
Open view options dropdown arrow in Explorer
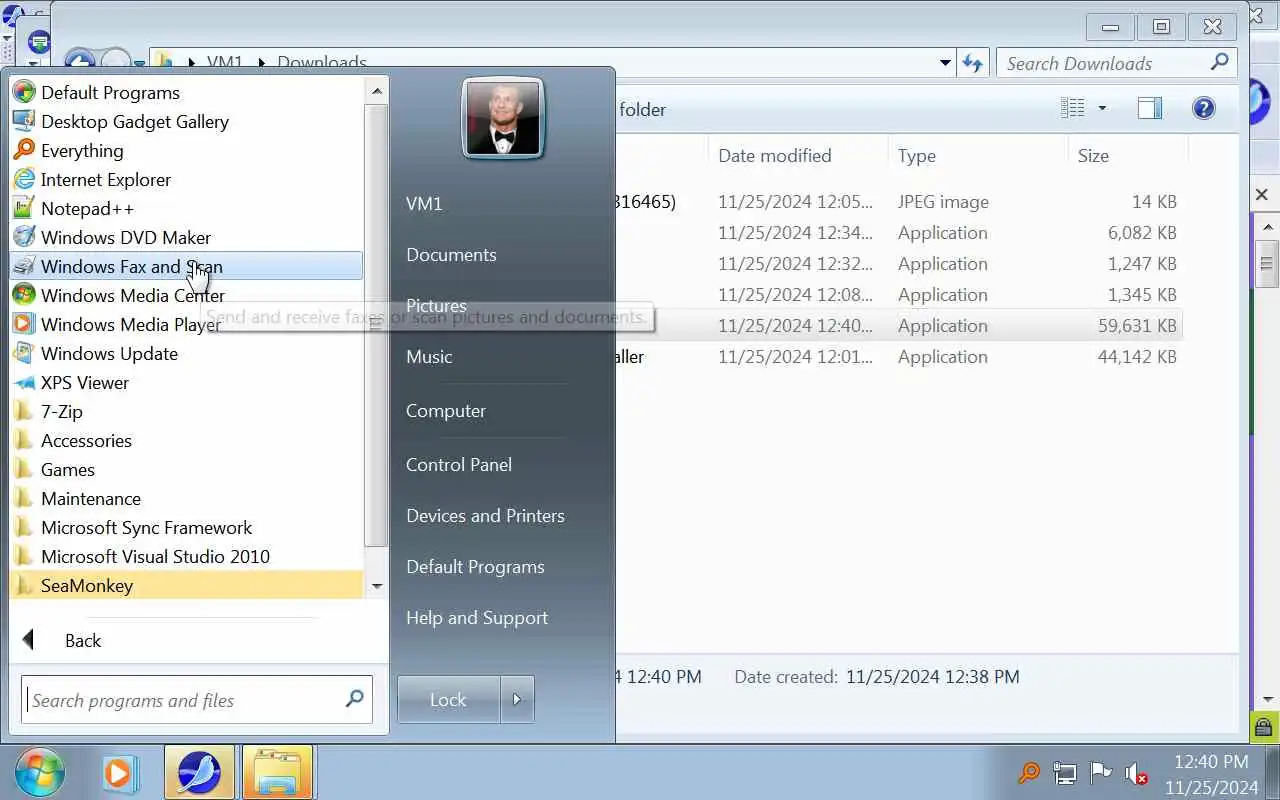1102,108
